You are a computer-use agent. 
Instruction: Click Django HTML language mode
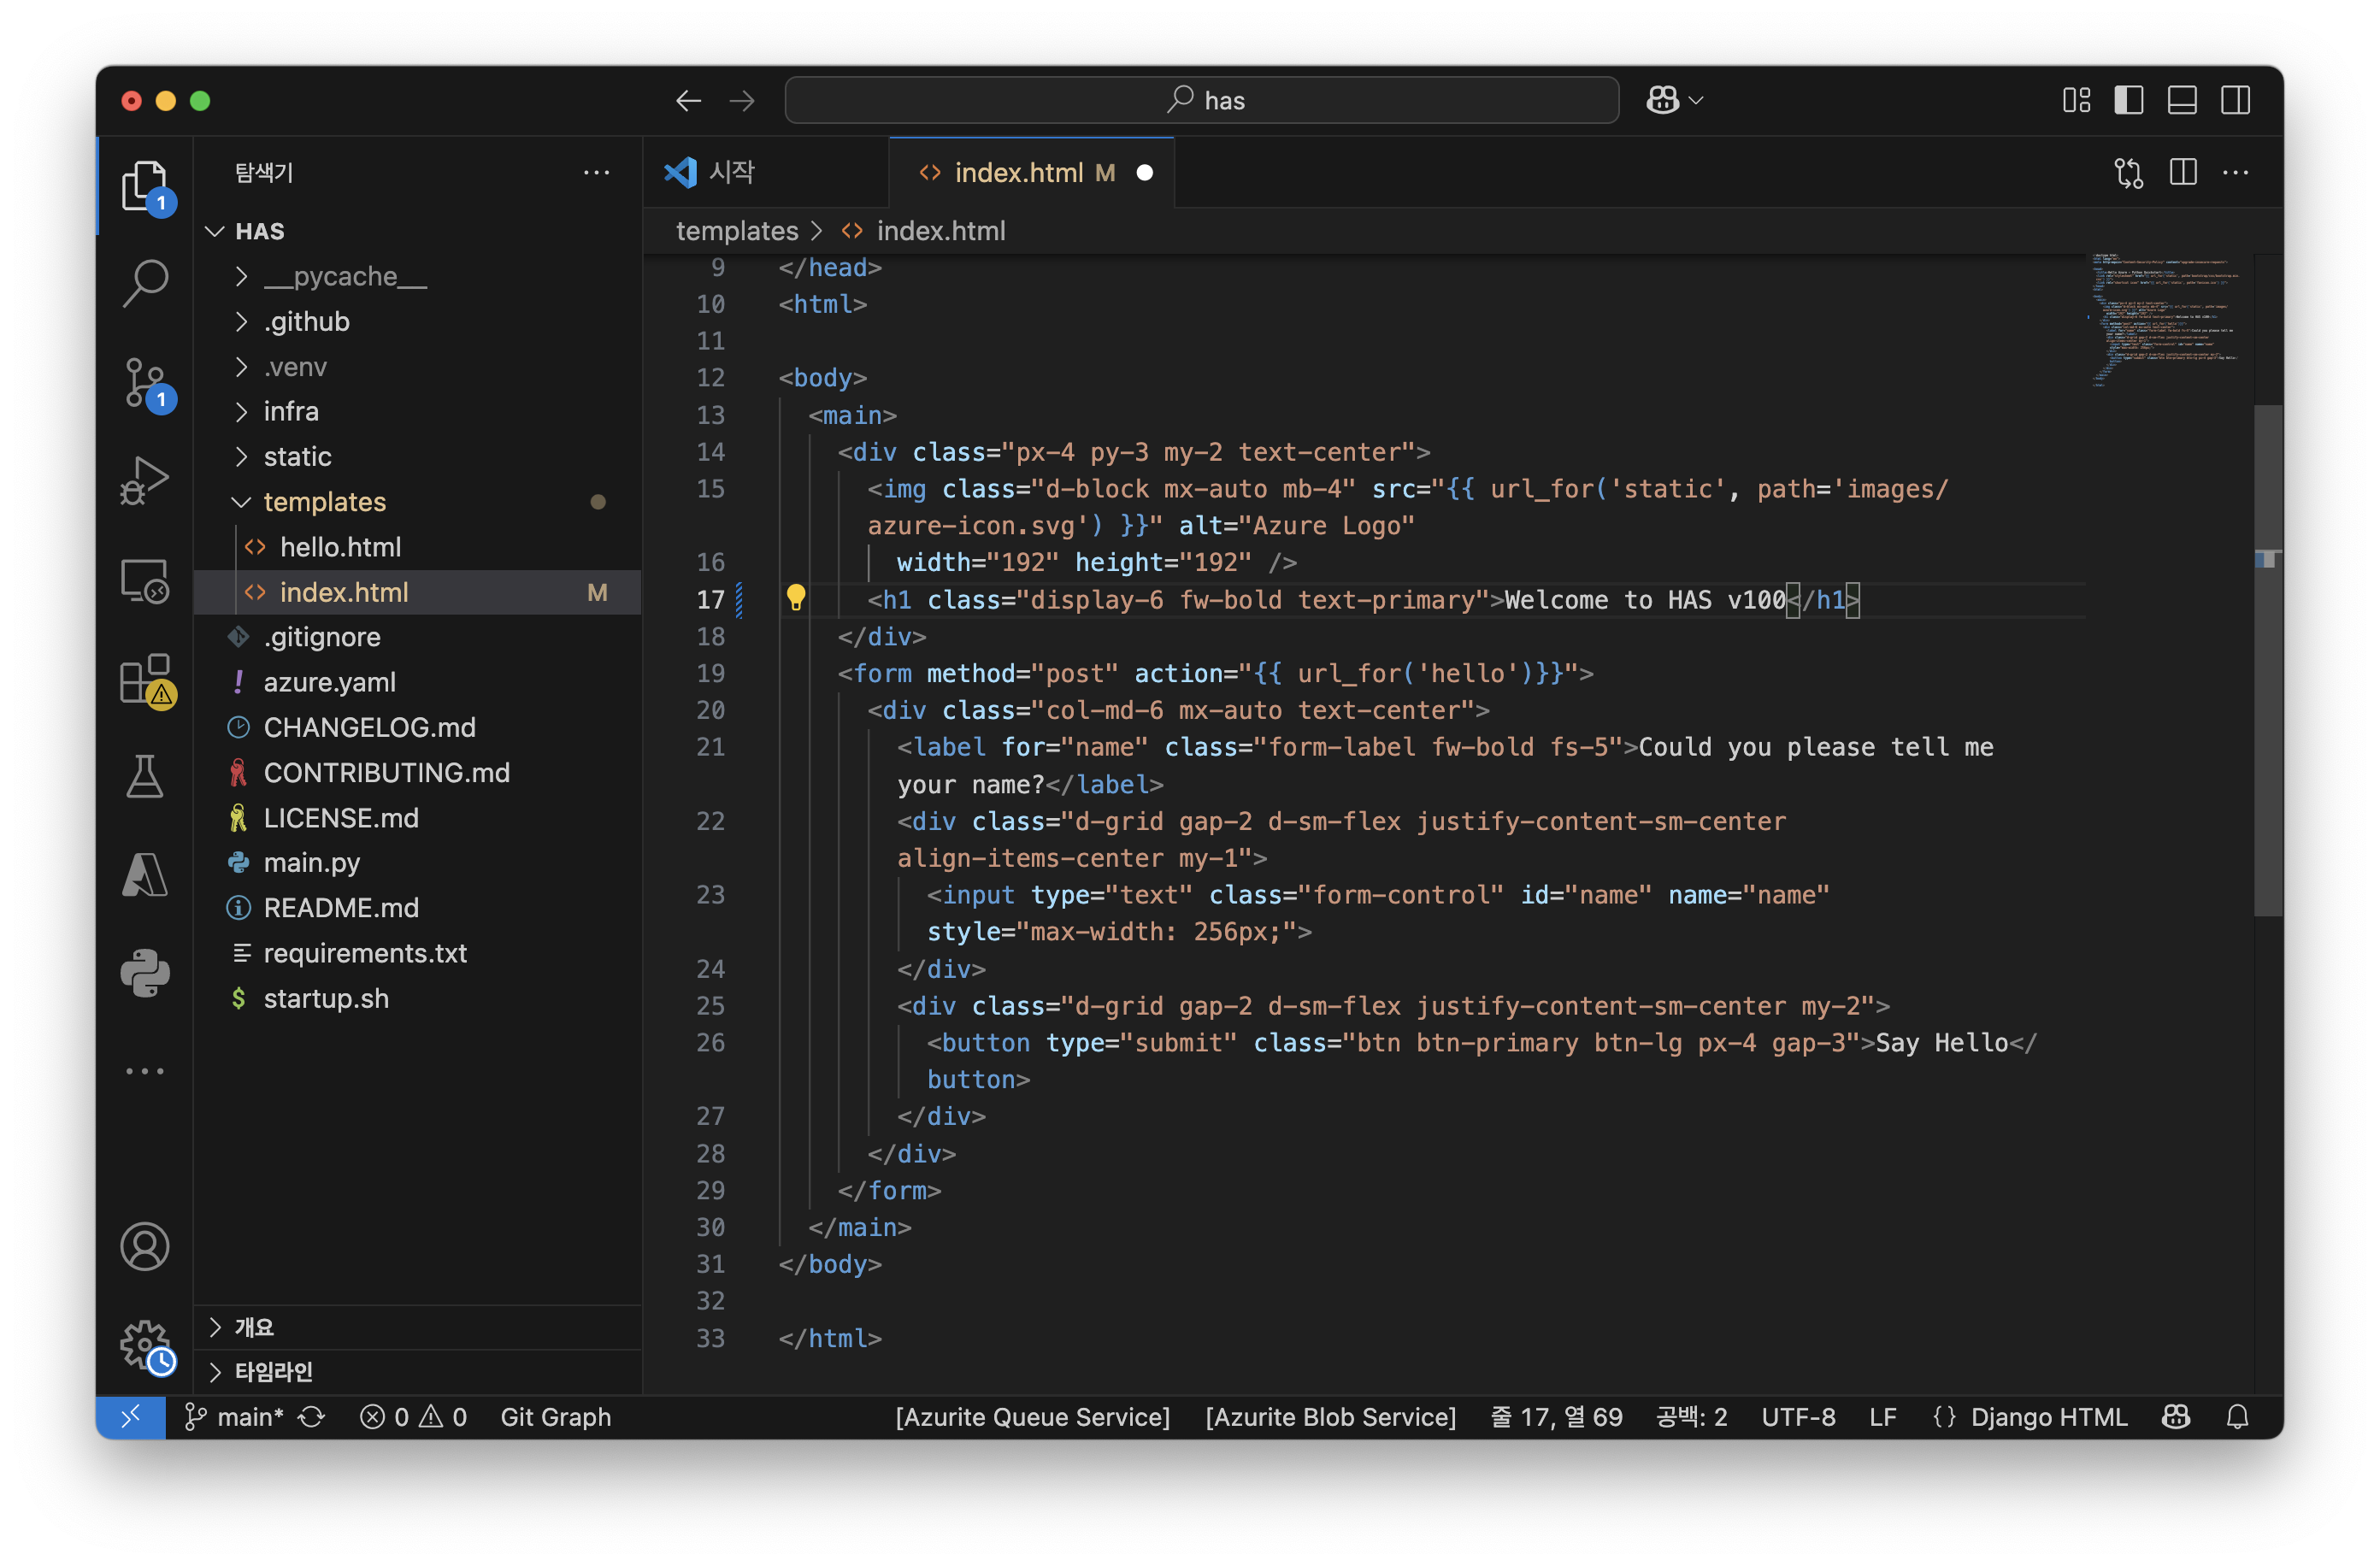point(2048,1417)
